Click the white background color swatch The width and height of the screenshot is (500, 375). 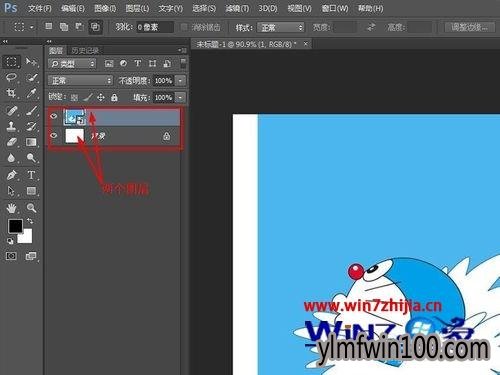click(27, 237)
